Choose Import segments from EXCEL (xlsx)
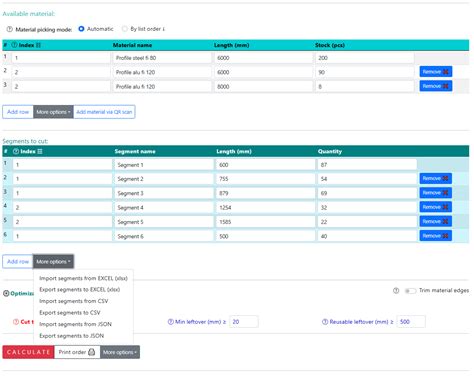 (x=83, y=278)
